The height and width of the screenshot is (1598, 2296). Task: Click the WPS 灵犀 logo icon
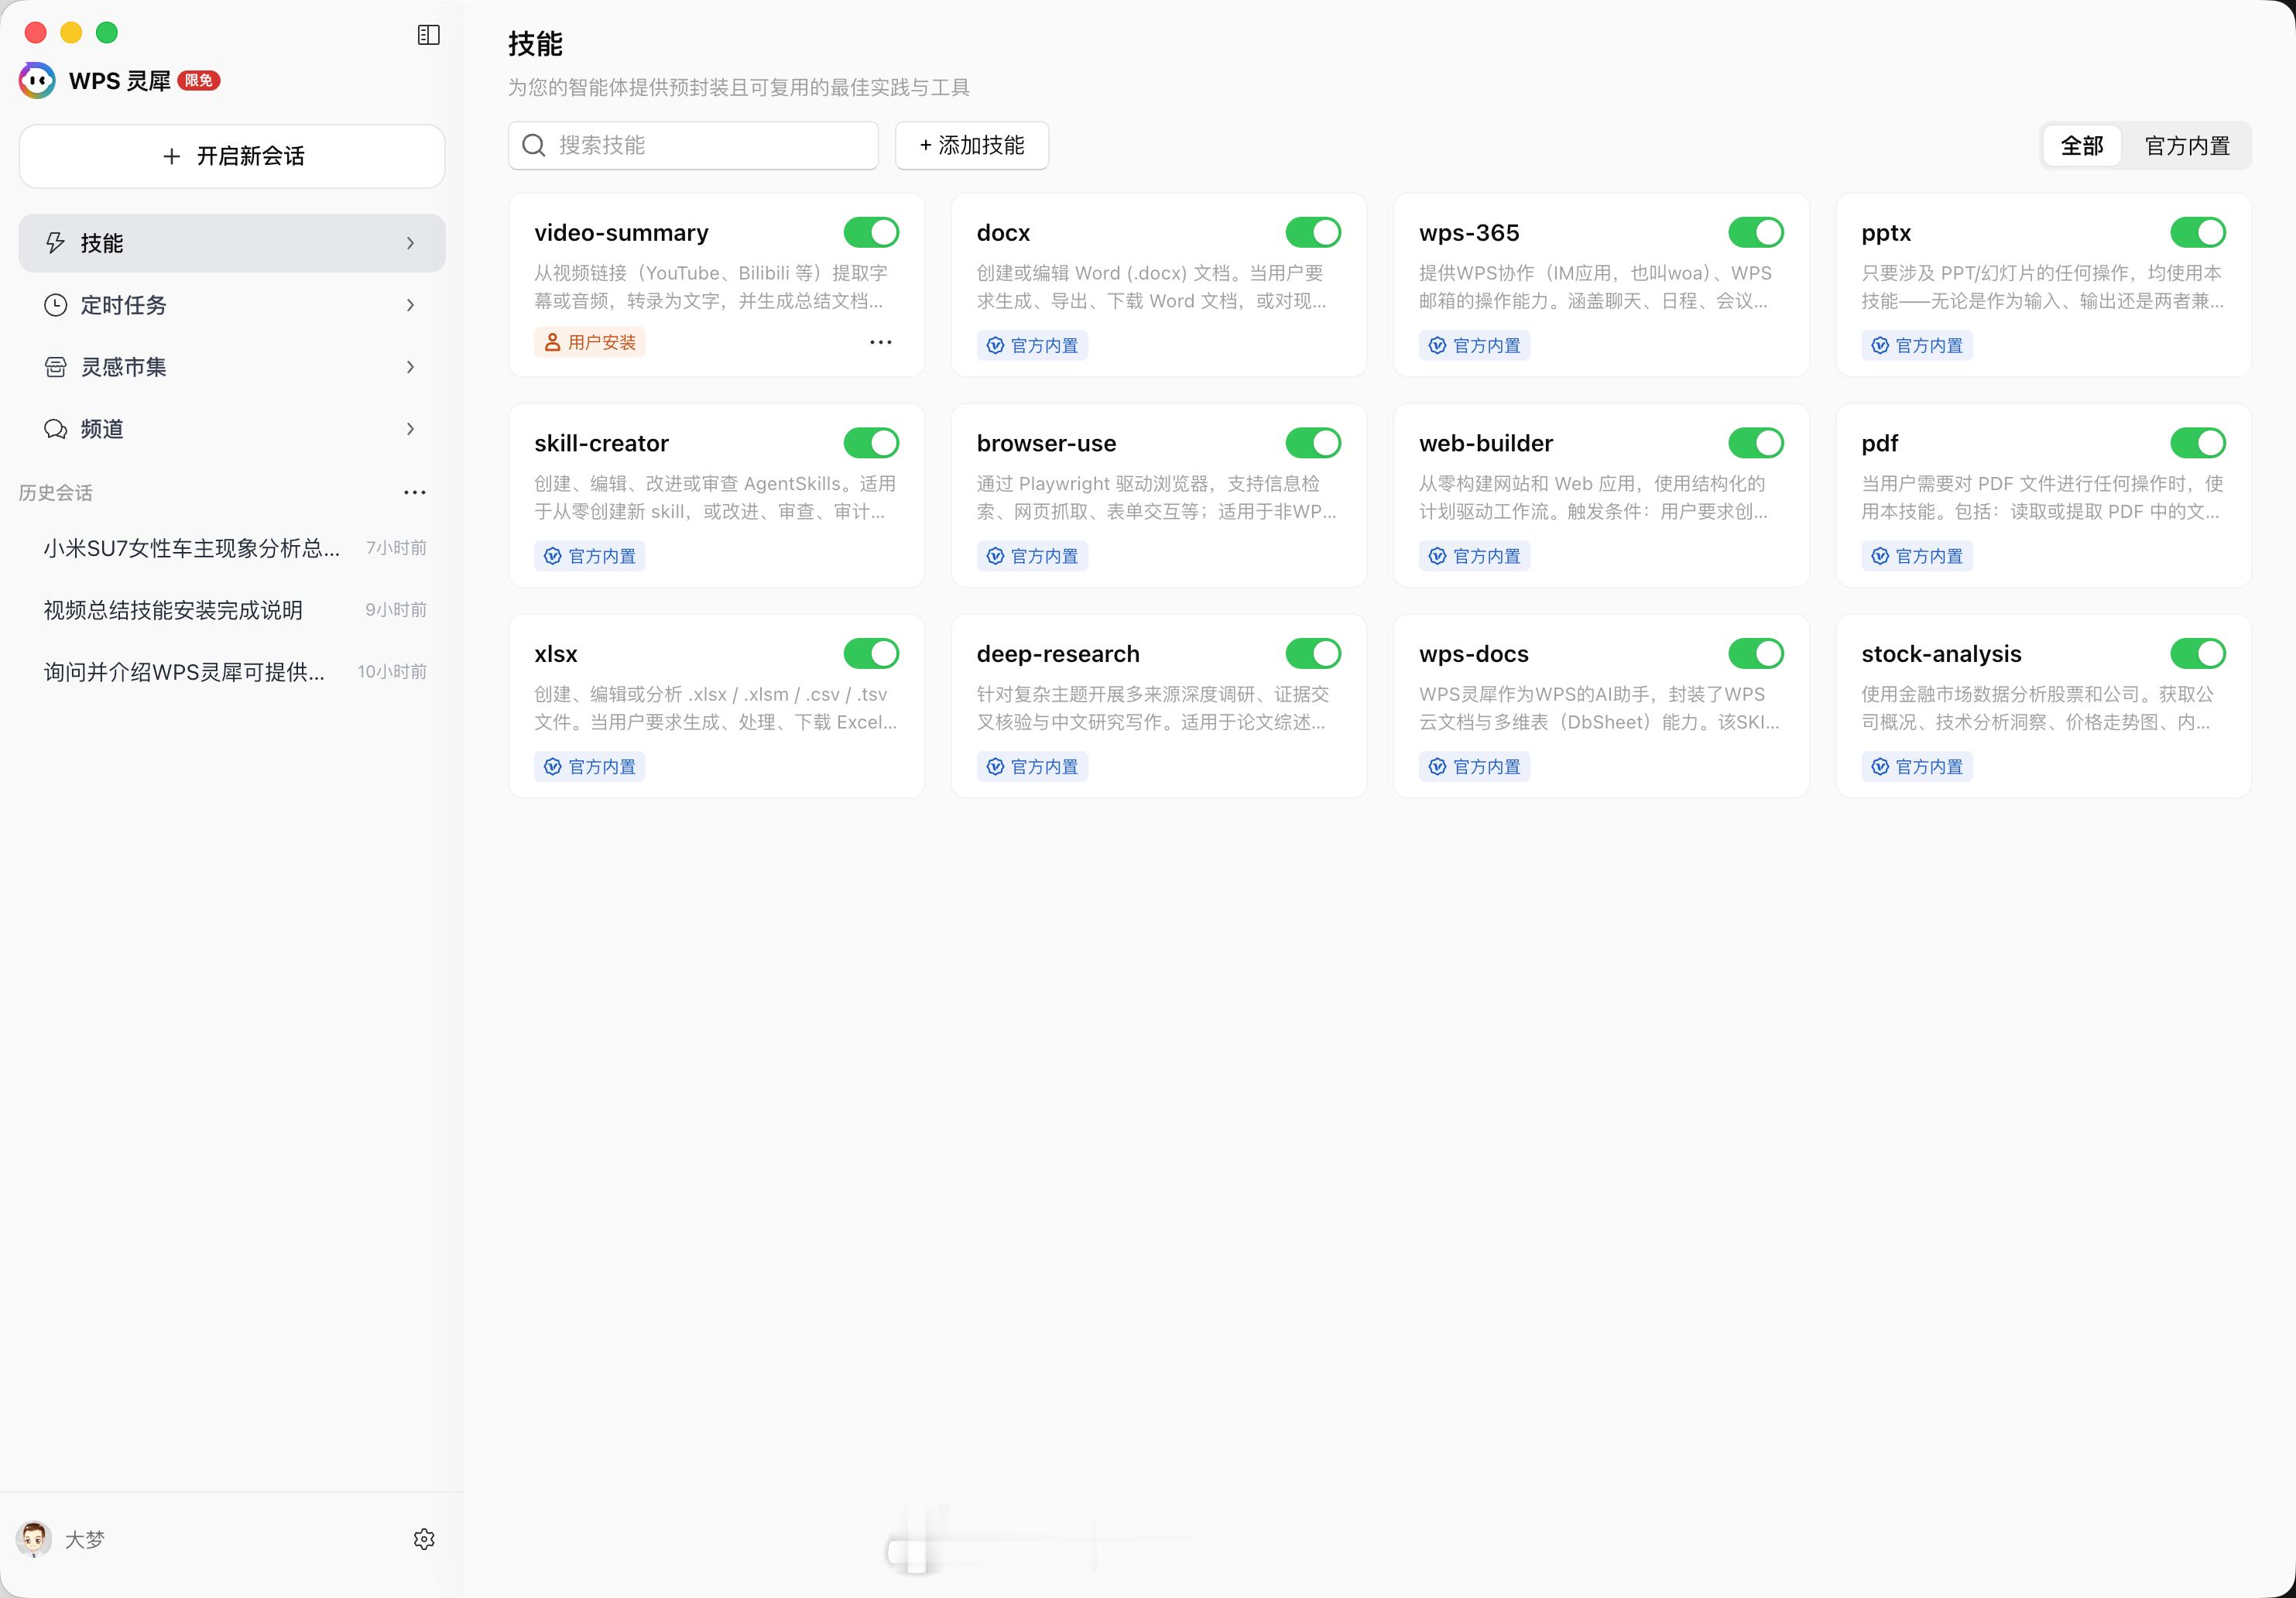38,80
